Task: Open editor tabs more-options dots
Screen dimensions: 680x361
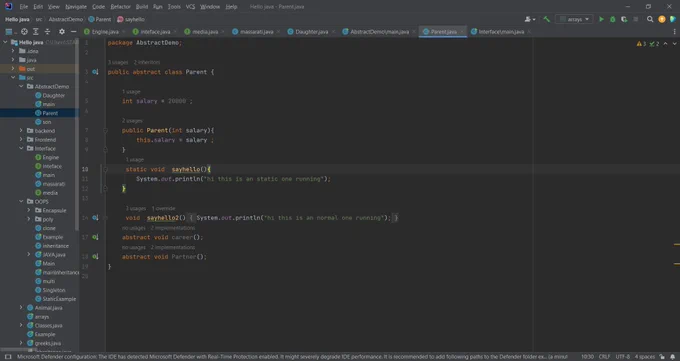Action: click(674, 32)
